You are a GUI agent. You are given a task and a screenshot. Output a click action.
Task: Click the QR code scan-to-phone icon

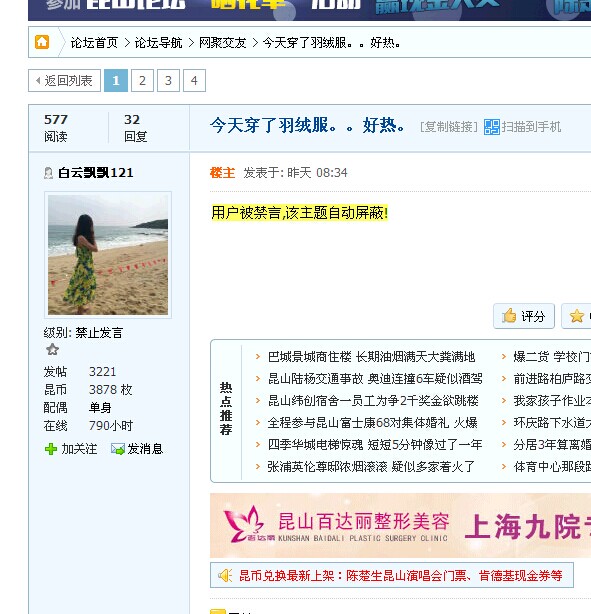(x=492, y=127)
